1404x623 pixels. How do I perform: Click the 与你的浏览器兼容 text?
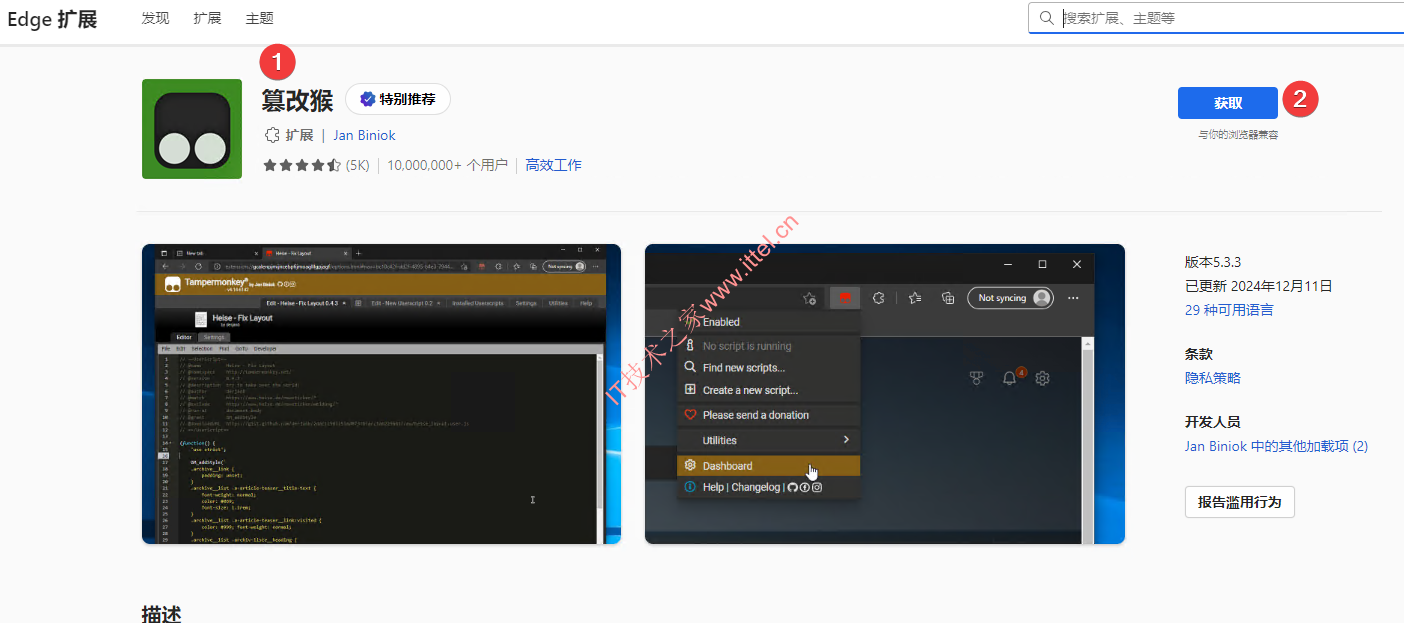[x=1238, y=135]
